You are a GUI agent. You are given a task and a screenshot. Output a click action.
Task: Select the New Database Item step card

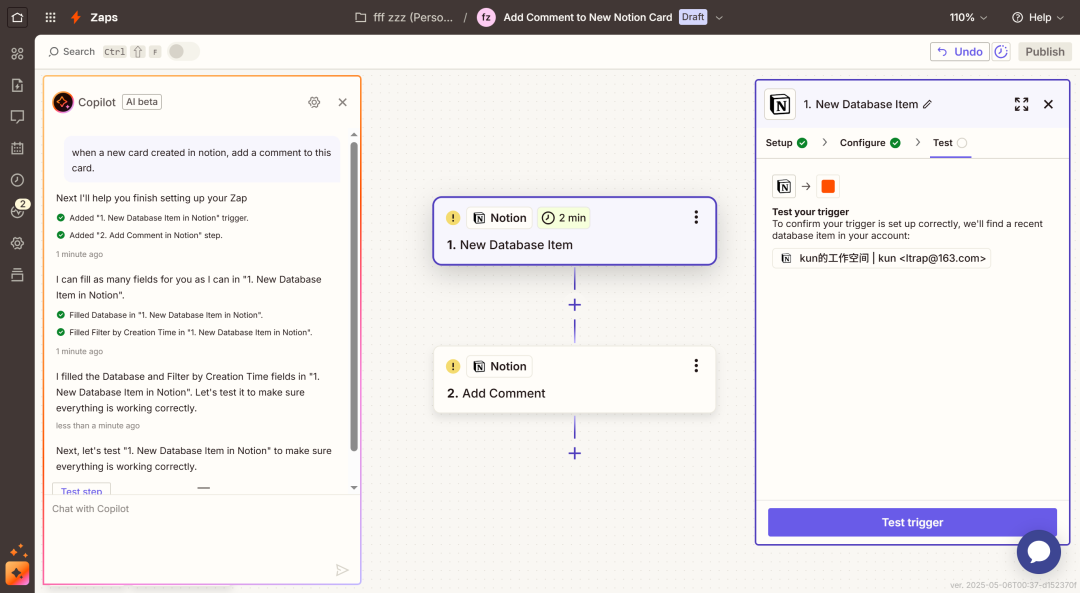click(574, 231)
